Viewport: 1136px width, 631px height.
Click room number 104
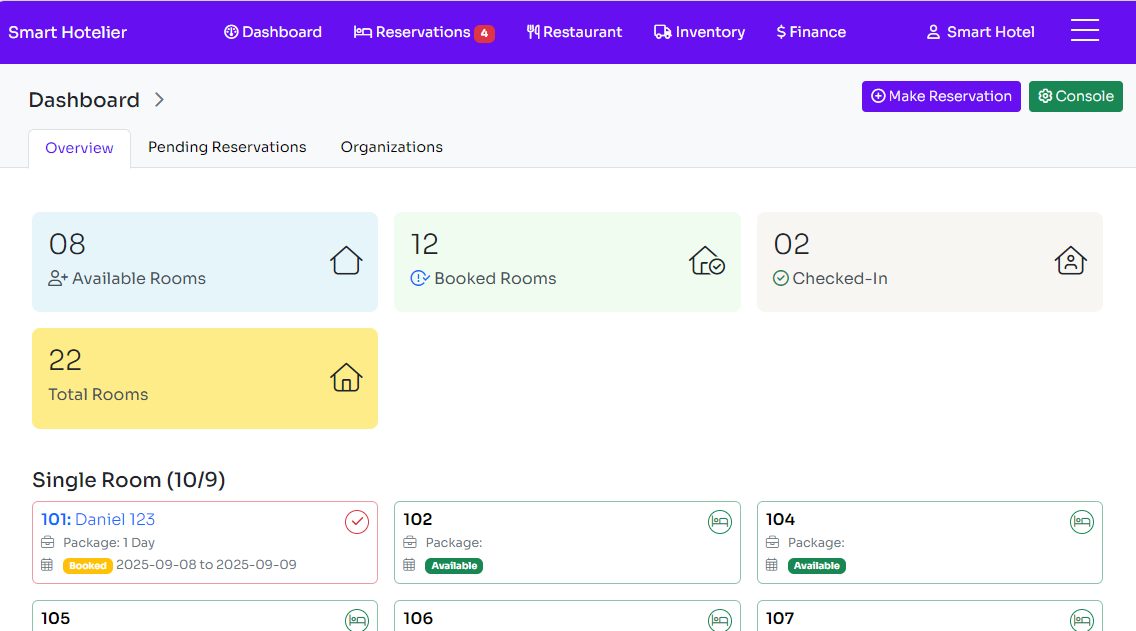pos(780,519)
